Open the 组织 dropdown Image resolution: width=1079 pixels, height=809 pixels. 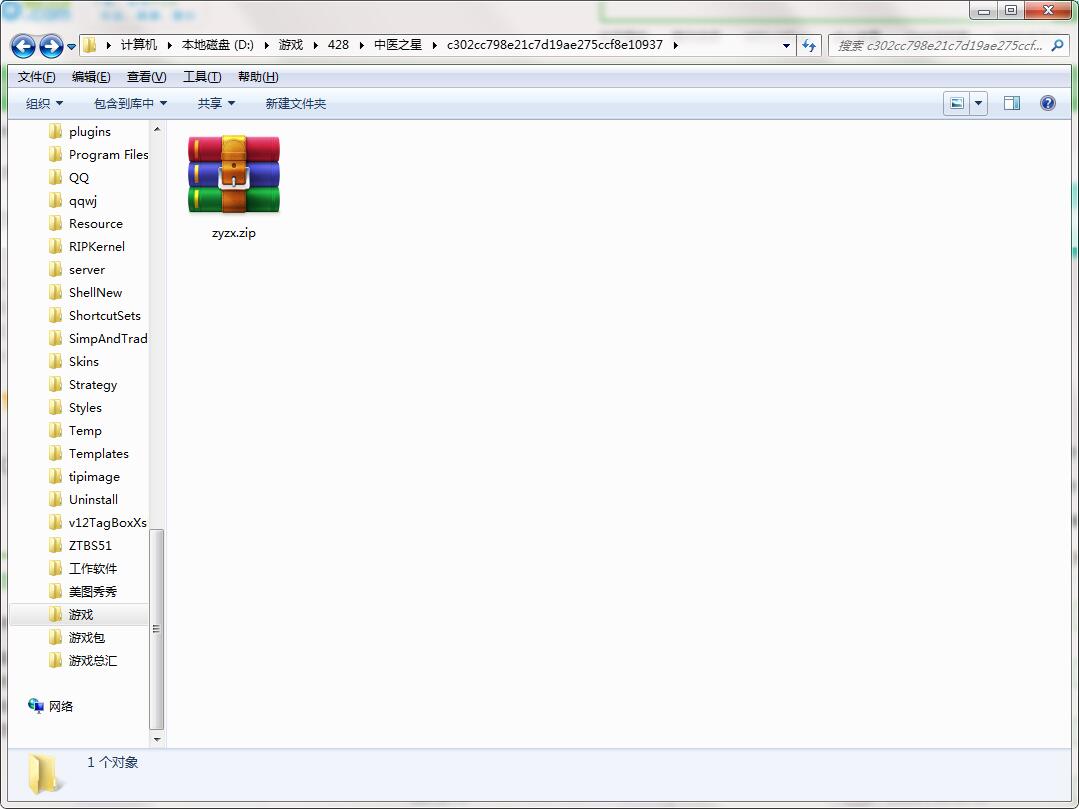(x=44, y=103)
